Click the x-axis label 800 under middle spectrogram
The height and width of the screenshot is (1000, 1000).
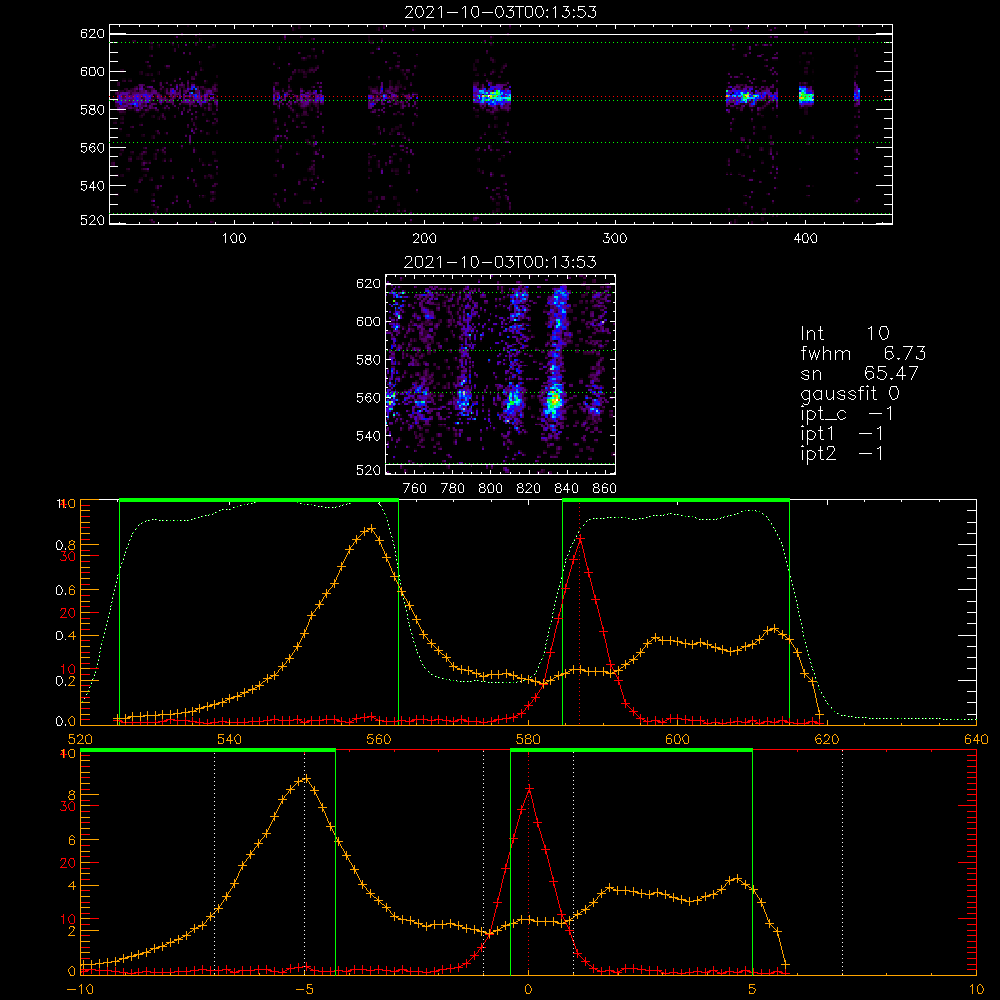[x=490, y=489]
